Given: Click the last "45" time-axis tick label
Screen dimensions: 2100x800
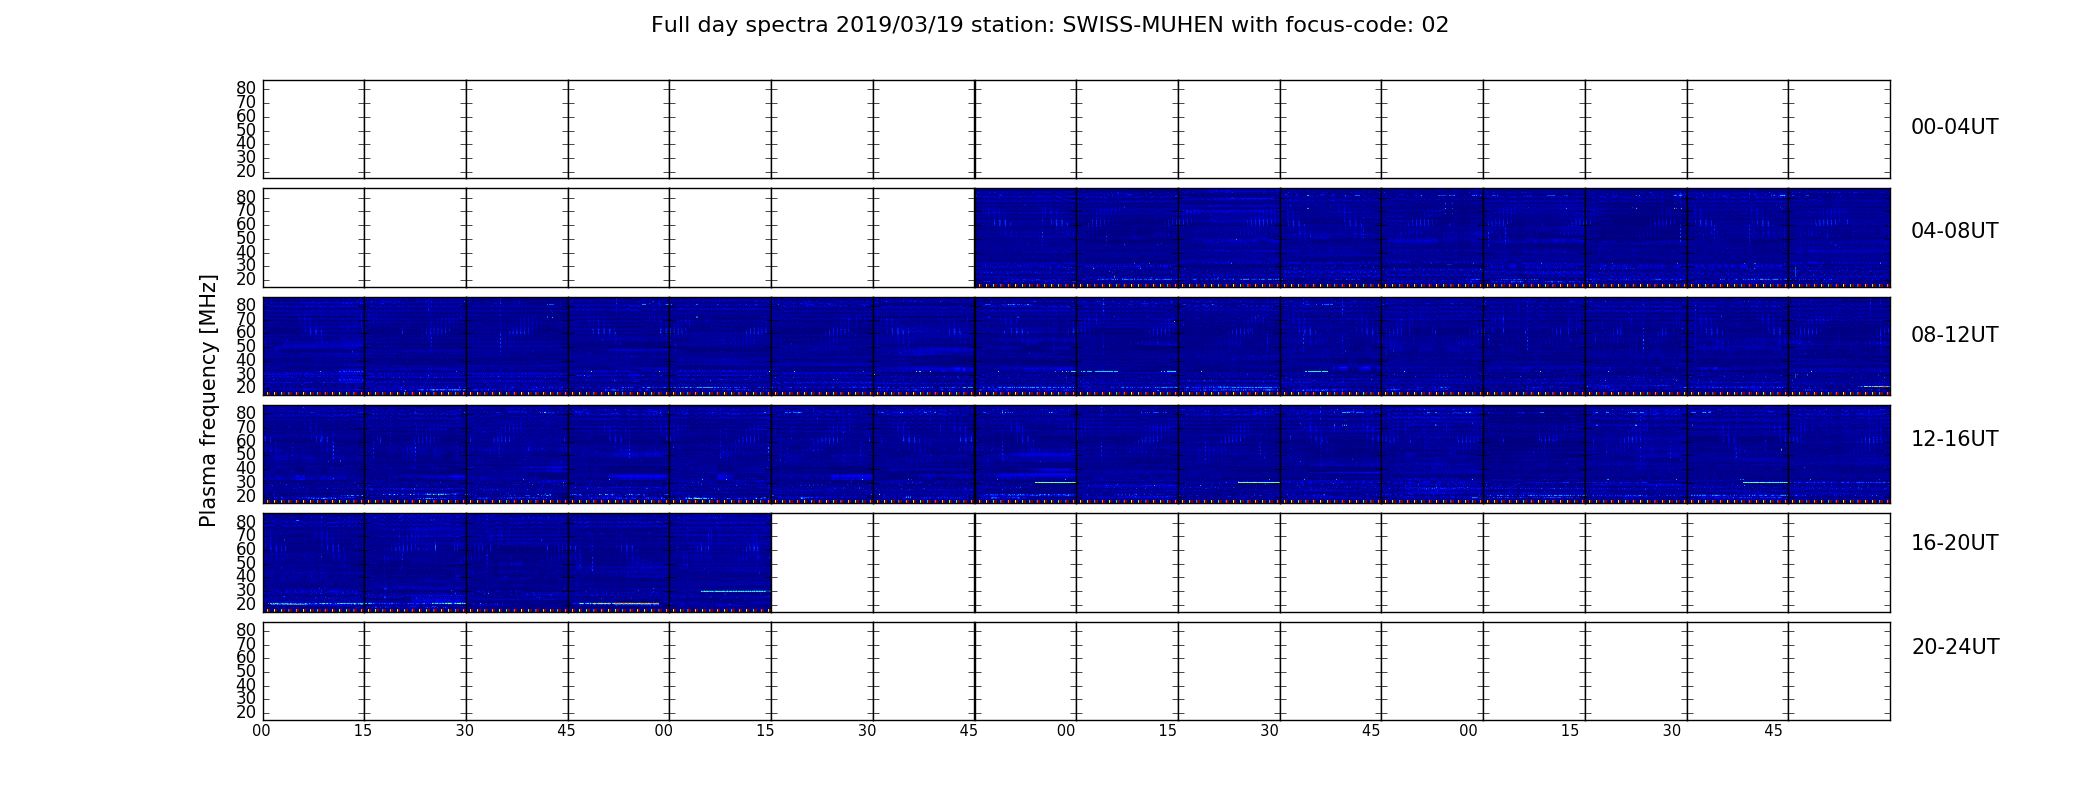Looking at the screenshot, I should pyautogui.click(x=1773, y=731).
